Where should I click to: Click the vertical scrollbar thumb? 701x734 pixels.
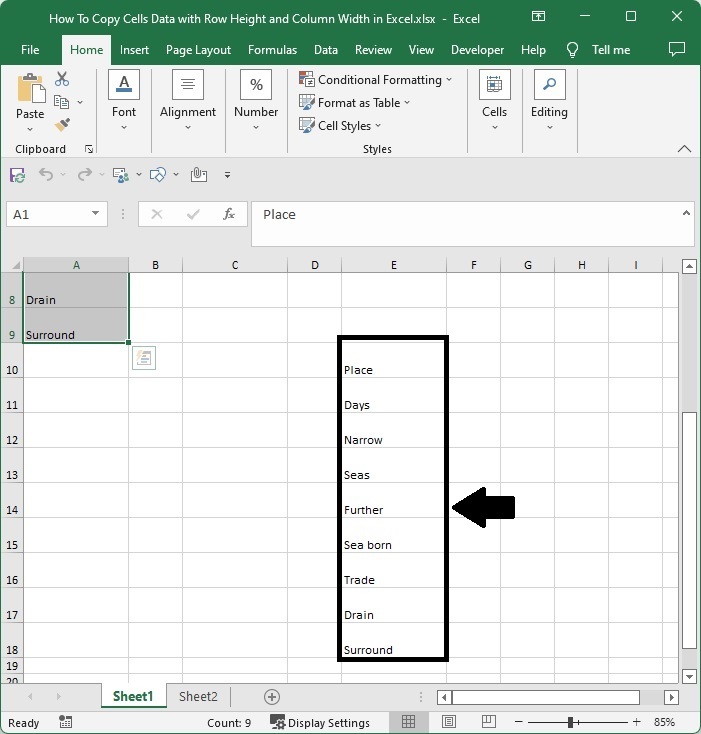[689, 530]
